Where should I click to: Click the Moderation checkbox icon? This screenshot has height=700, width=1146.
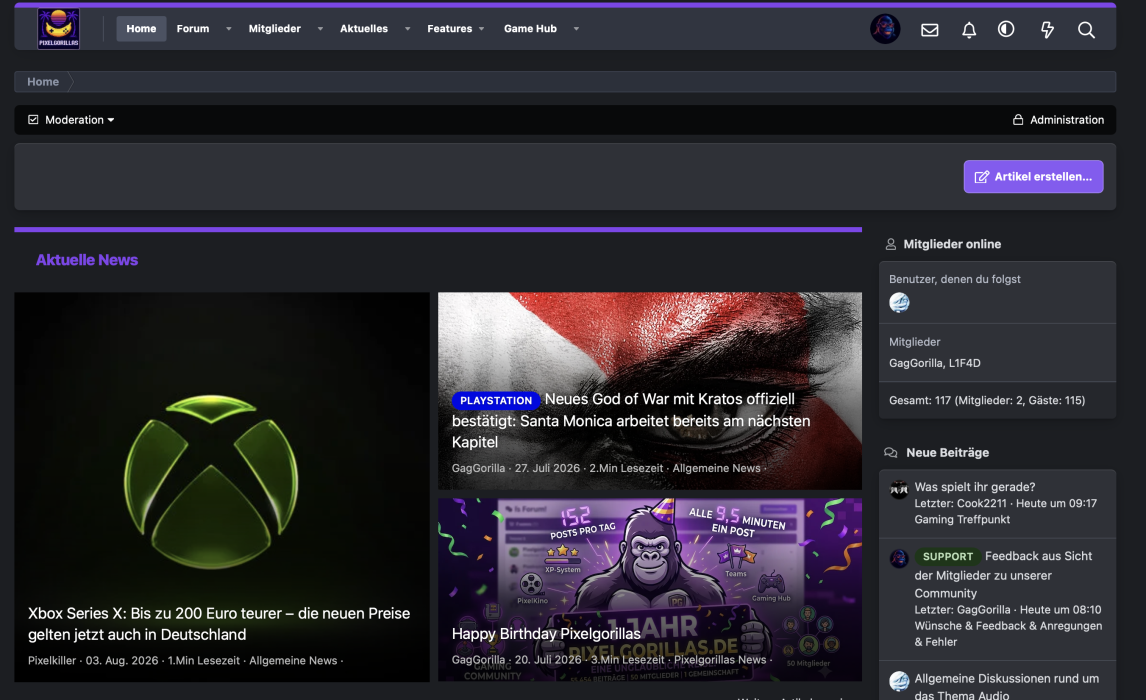click(x=33, y=119)
